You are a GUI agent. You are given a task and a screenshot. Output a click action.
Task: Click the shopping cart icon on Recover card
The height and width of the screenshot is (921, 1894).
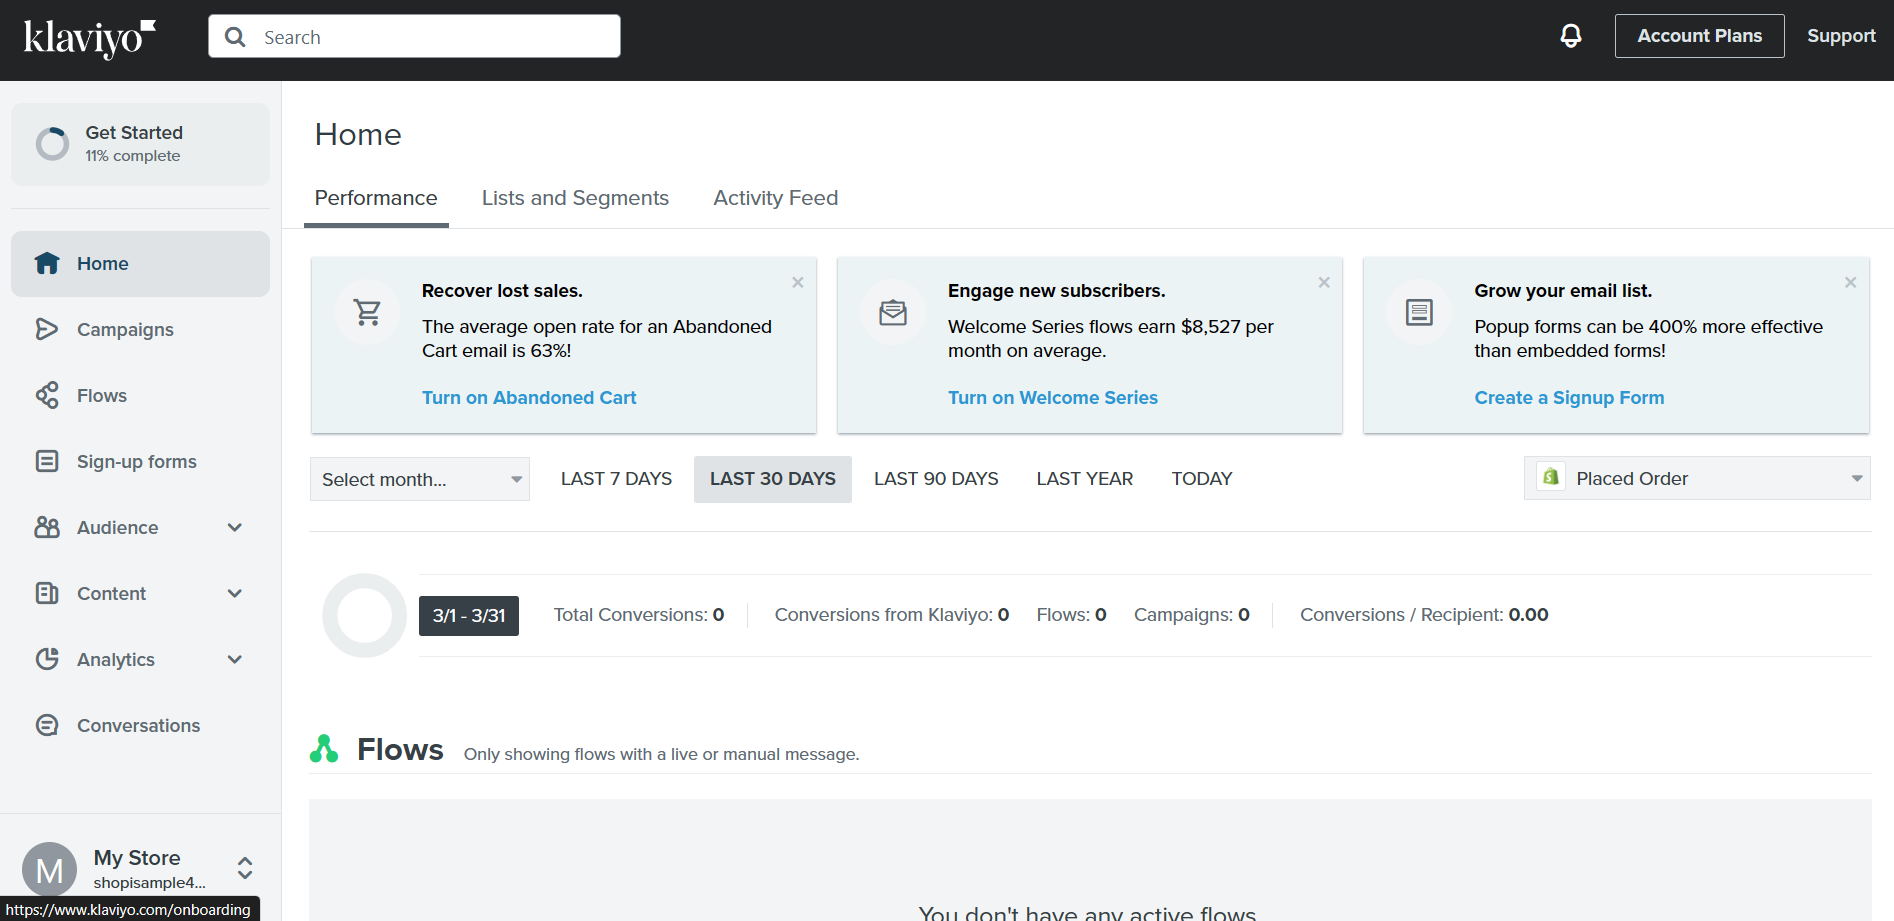368,313
